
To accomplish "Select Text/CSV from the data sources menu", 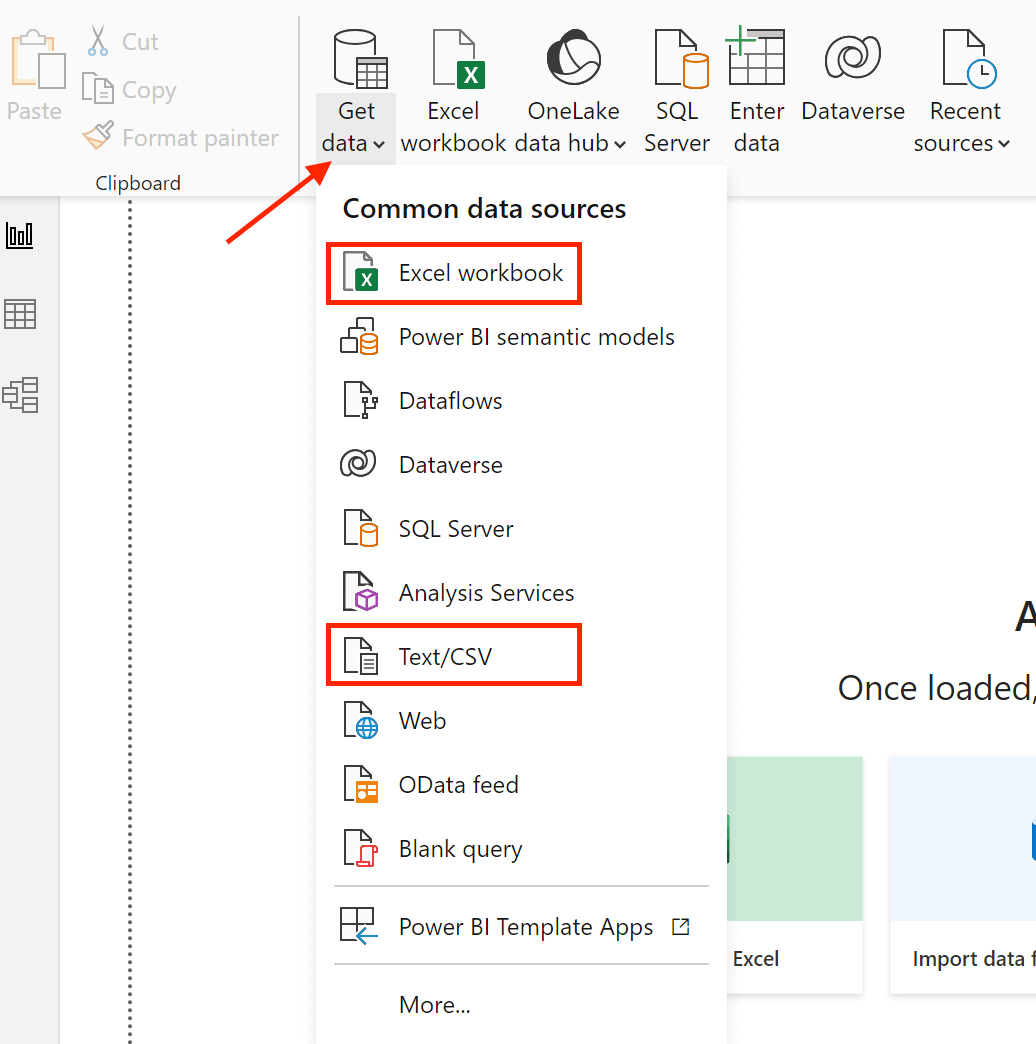I will coord(454,655).
